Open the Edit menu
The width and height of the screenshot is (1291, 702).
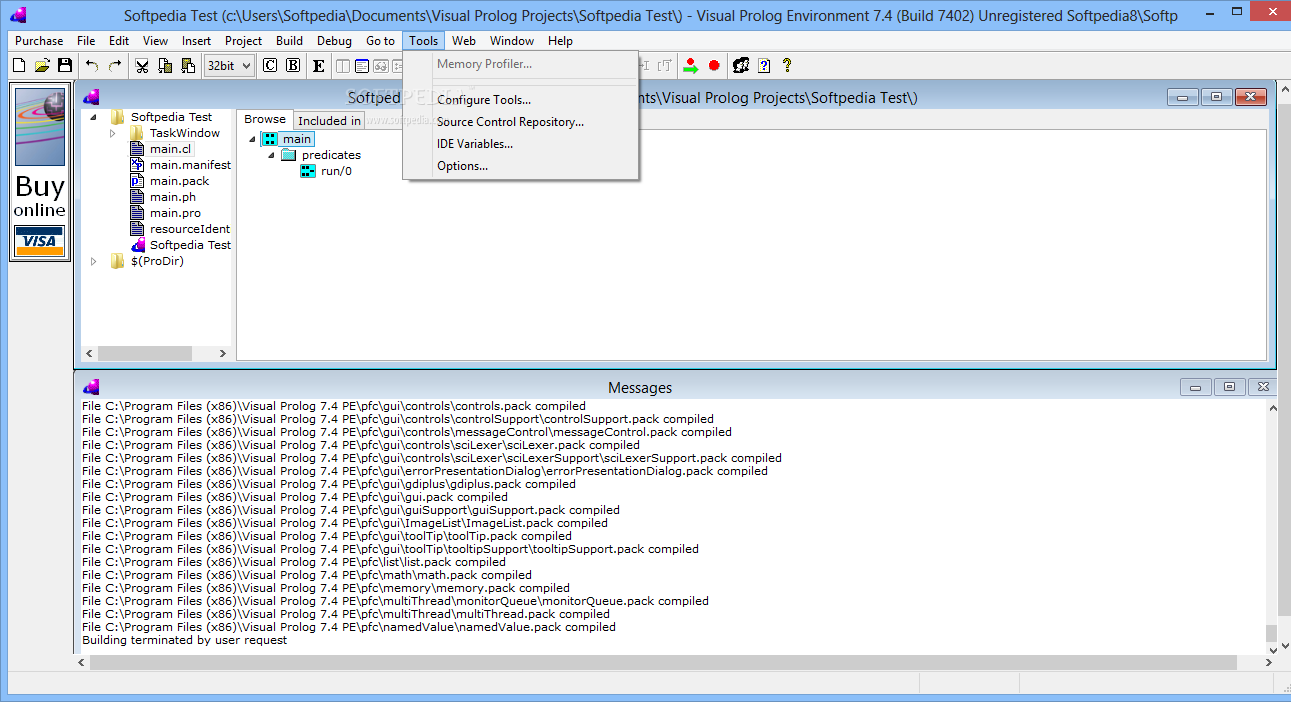[119, 41]
